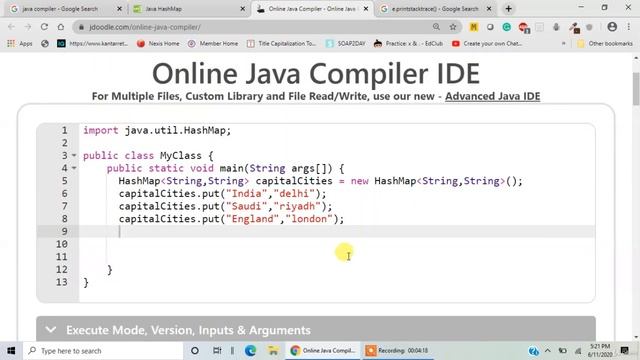Click the 'import java.util.HashMap;' code line
The height and width of the screenshot is (360, 640).
click(157, 131)
